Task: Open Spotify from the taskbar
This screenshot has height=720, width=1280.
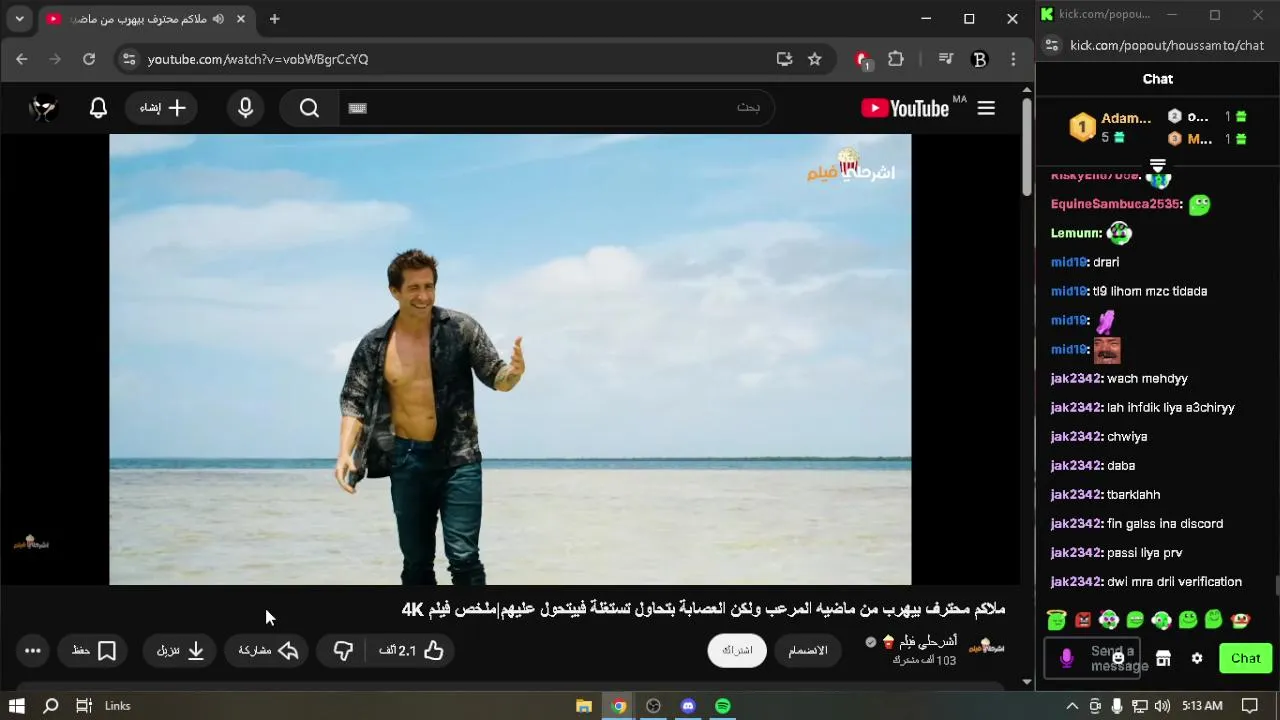Action: [x=723, y=706]
